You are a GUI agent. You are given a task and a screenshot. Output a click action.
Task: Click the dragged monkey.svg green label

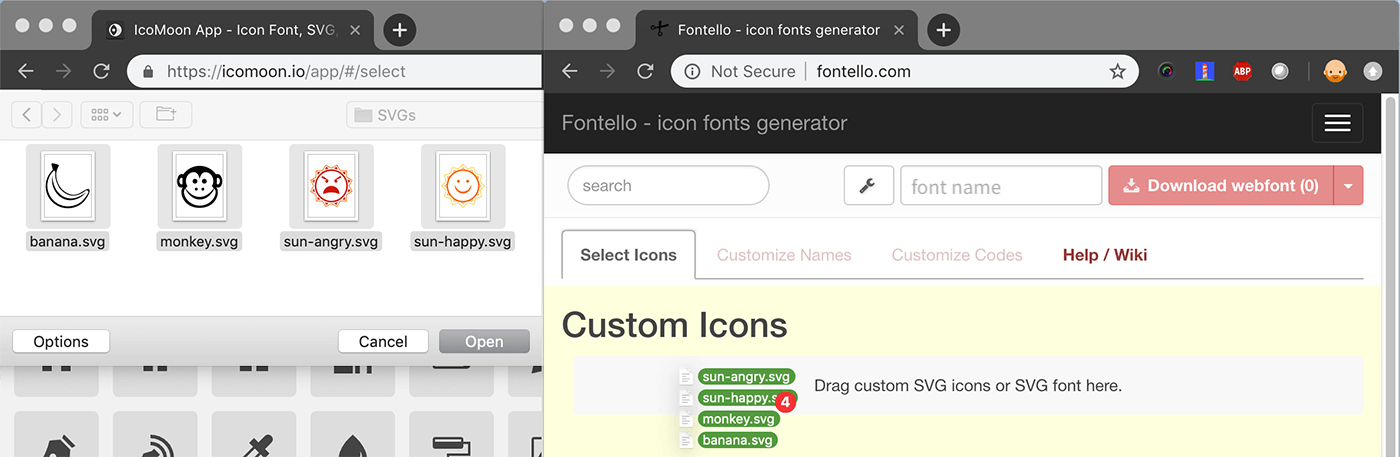(738, 419)
